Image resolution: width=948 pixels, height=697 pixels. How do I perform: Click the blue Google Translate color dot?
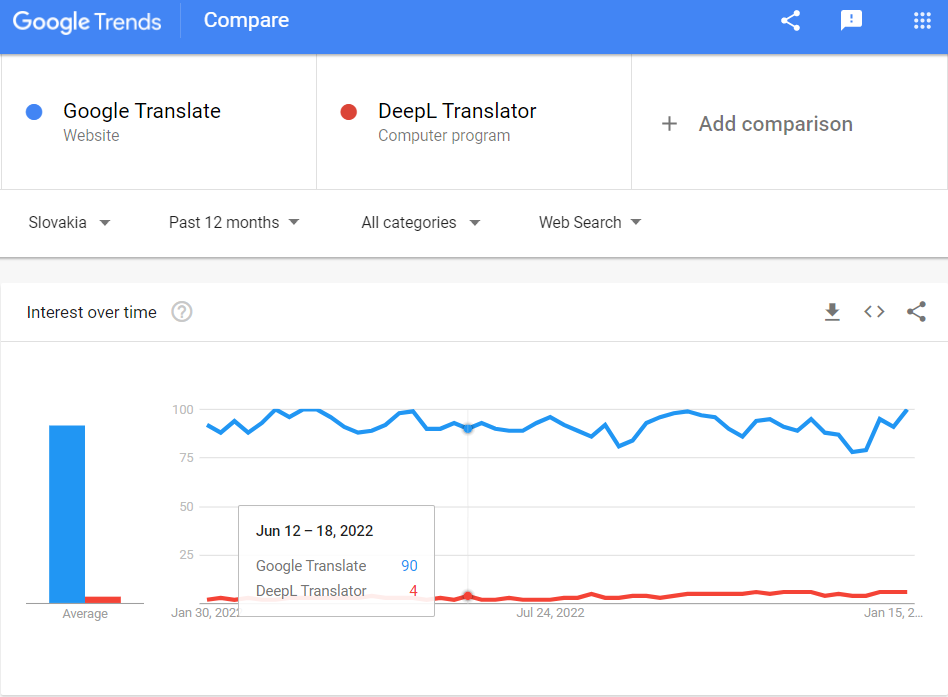[x=34, y=112]
